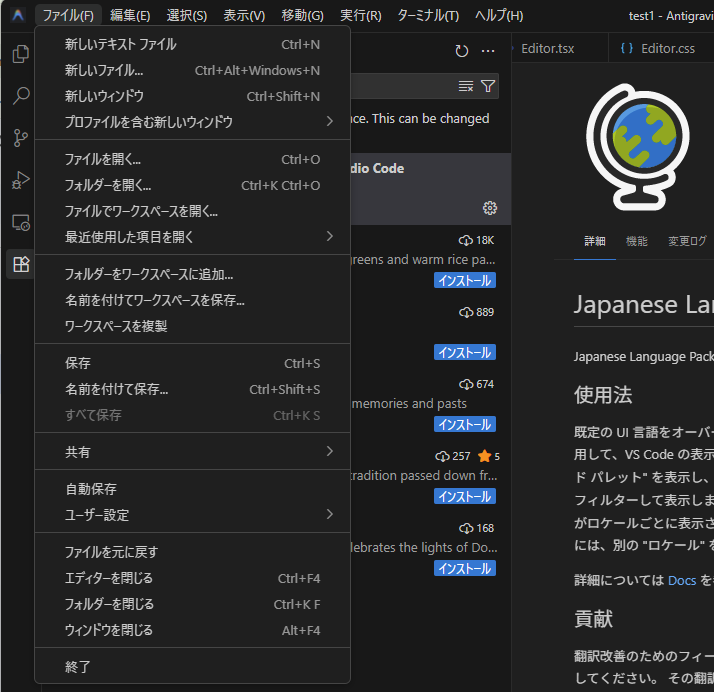
Task: Open the 実行(R) menu
Action: [361, 15]
